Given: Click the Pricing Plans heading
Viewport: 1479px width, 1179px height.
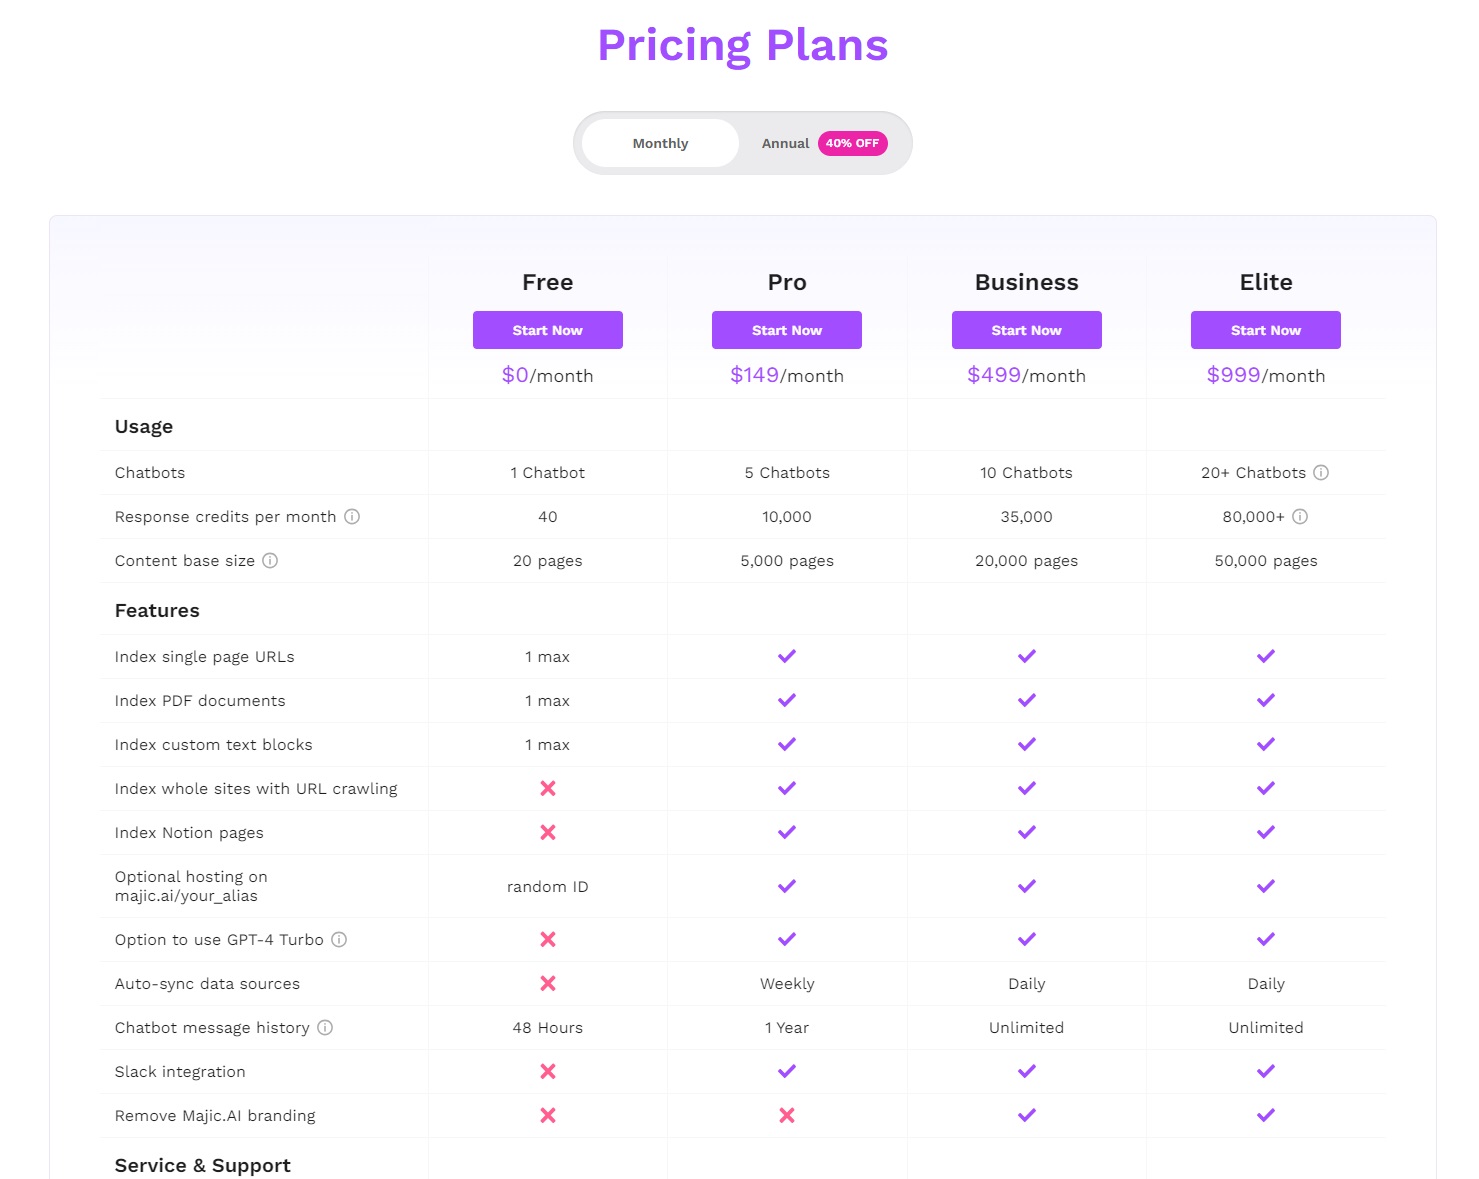Looking at the screenshot, I should click(x=743, y=46).
